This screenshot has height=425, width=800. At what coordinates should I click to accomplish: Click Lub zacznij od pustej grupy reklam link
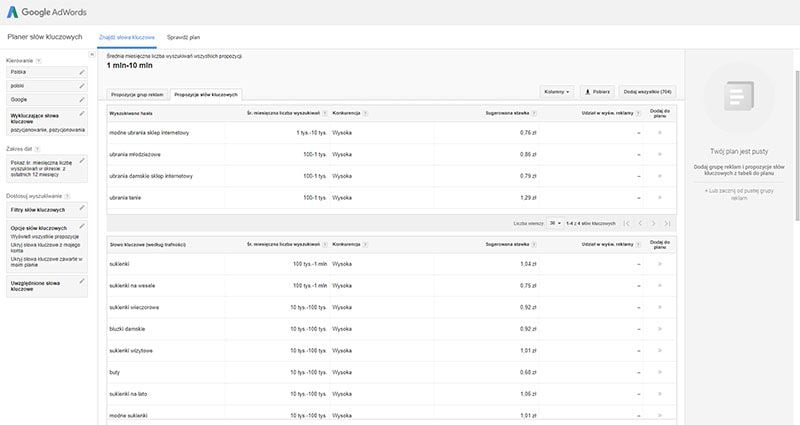pos(739,194)
